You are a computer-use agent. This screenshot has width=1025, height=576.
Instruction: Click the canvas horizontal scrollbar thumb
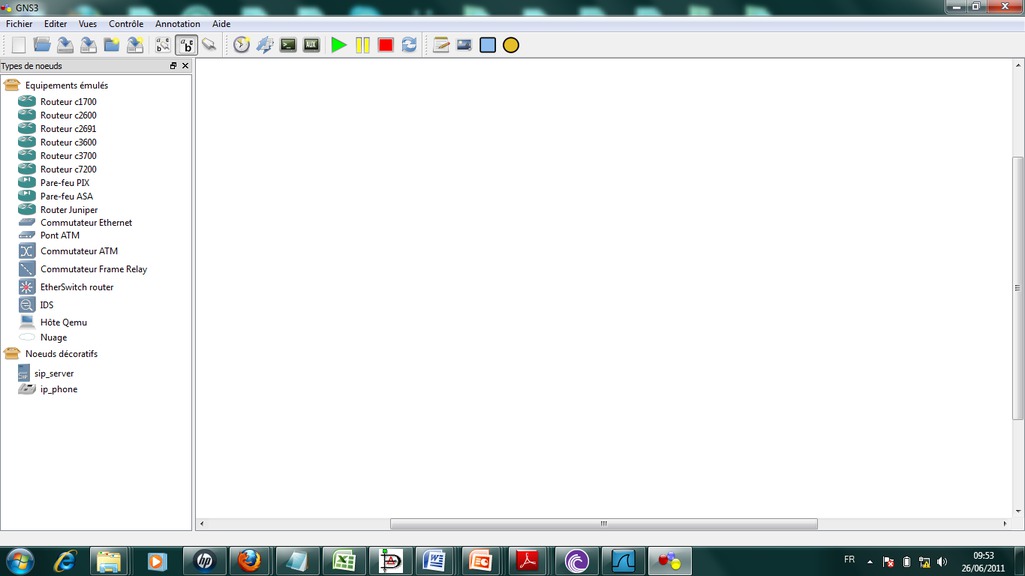(603, 524)
